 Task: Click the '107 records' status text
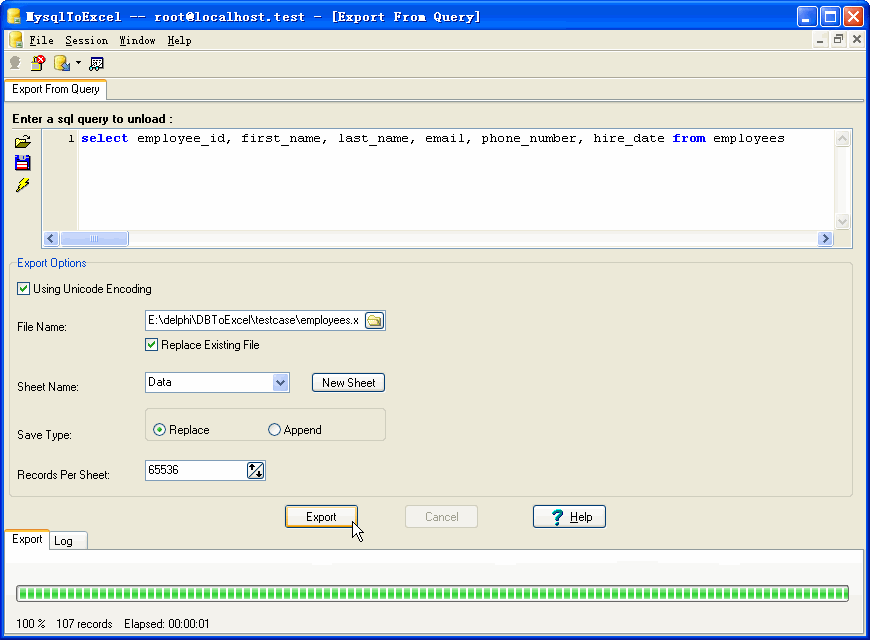(x=84, y=624)
